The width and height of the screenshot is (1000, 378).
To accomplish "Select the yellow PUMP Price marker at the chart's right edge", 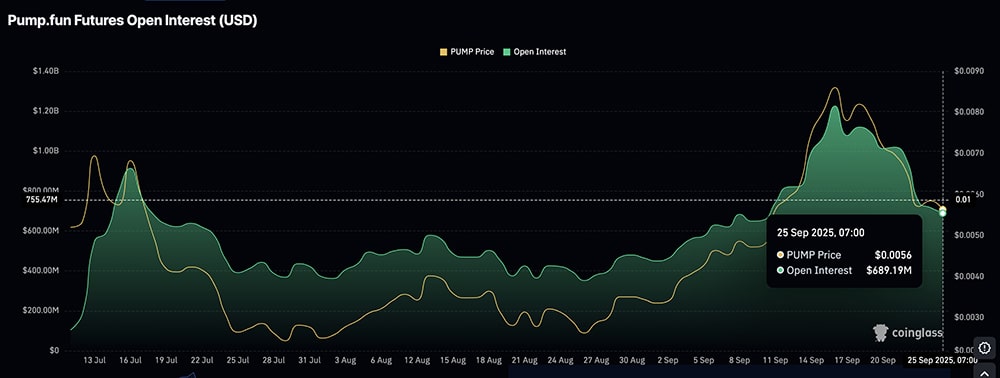I will click(x=943, y=209).
